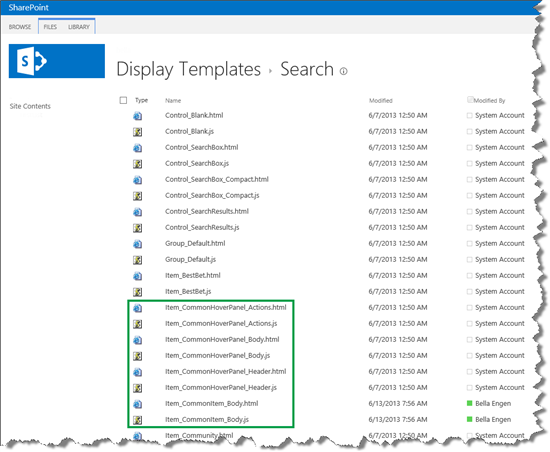Image resolution: width=550 pixels, height=452 pixels.
Task: Click modified date of Control_SearchBox_Compact.html
Action: point(398,180)
